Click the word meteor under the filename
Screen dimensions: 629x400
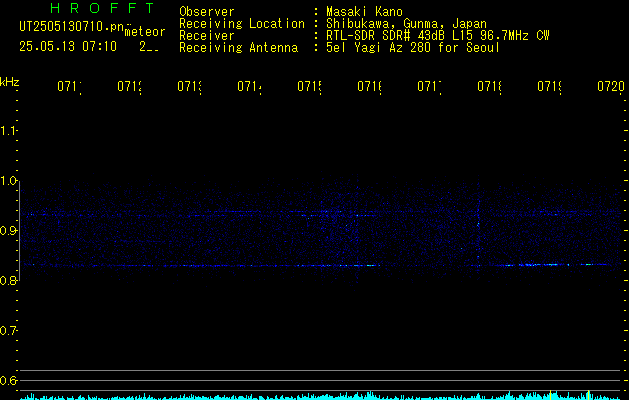[x=145, y=31]
